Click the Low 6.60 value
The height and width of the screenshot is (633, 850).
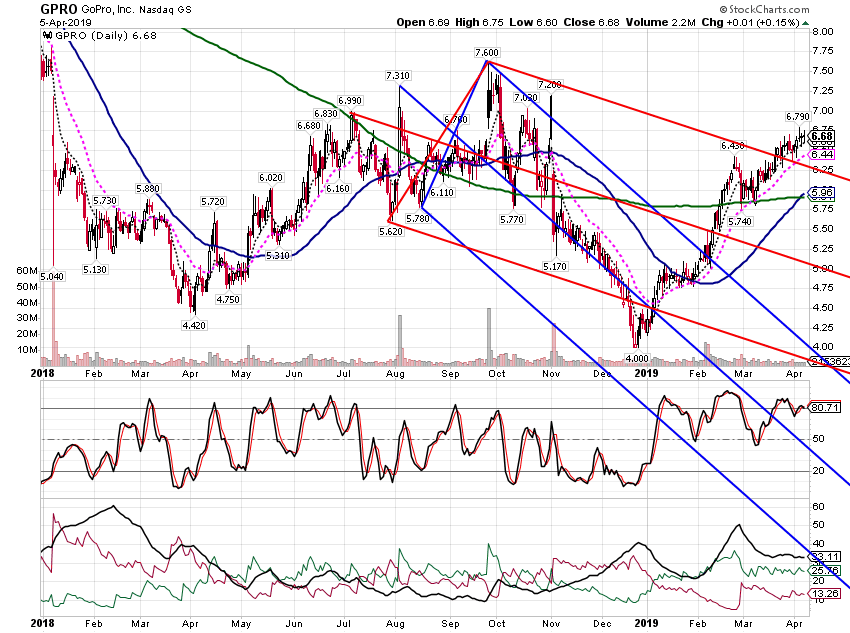point(533,22)
